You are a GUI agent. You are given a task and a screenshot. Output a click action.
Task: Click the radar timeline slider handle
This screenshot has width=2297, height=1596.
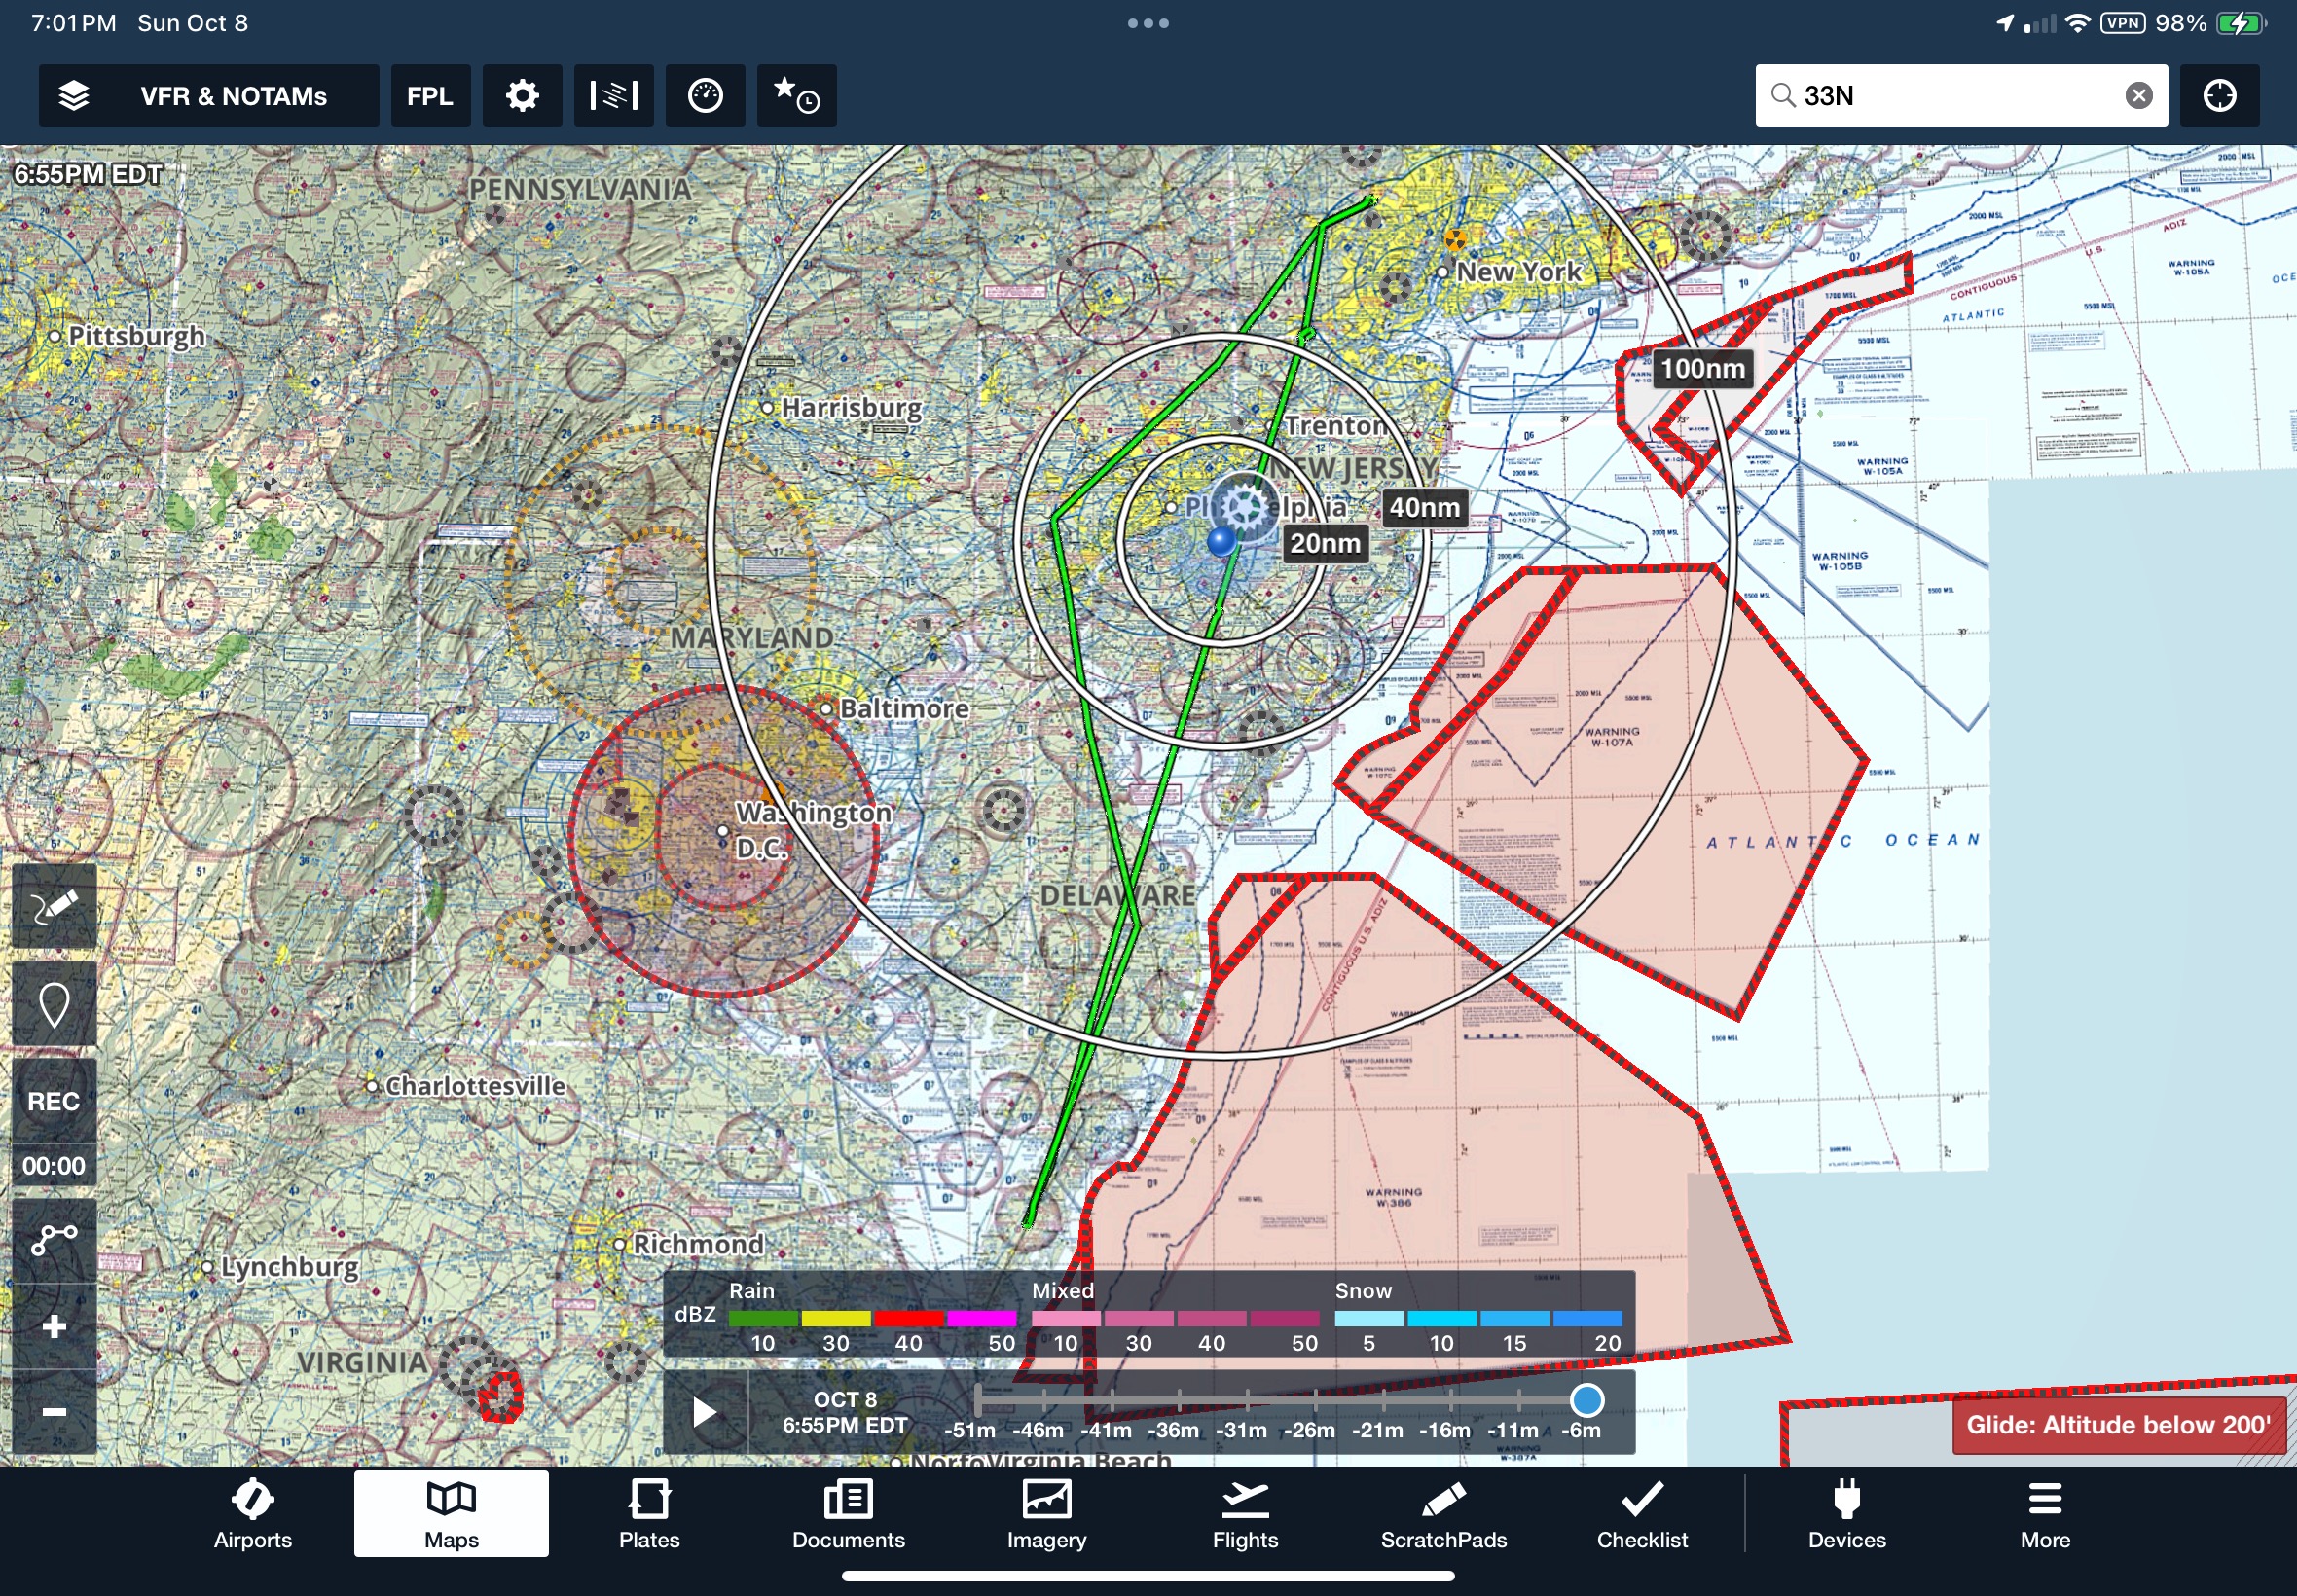point(1586,1400)
